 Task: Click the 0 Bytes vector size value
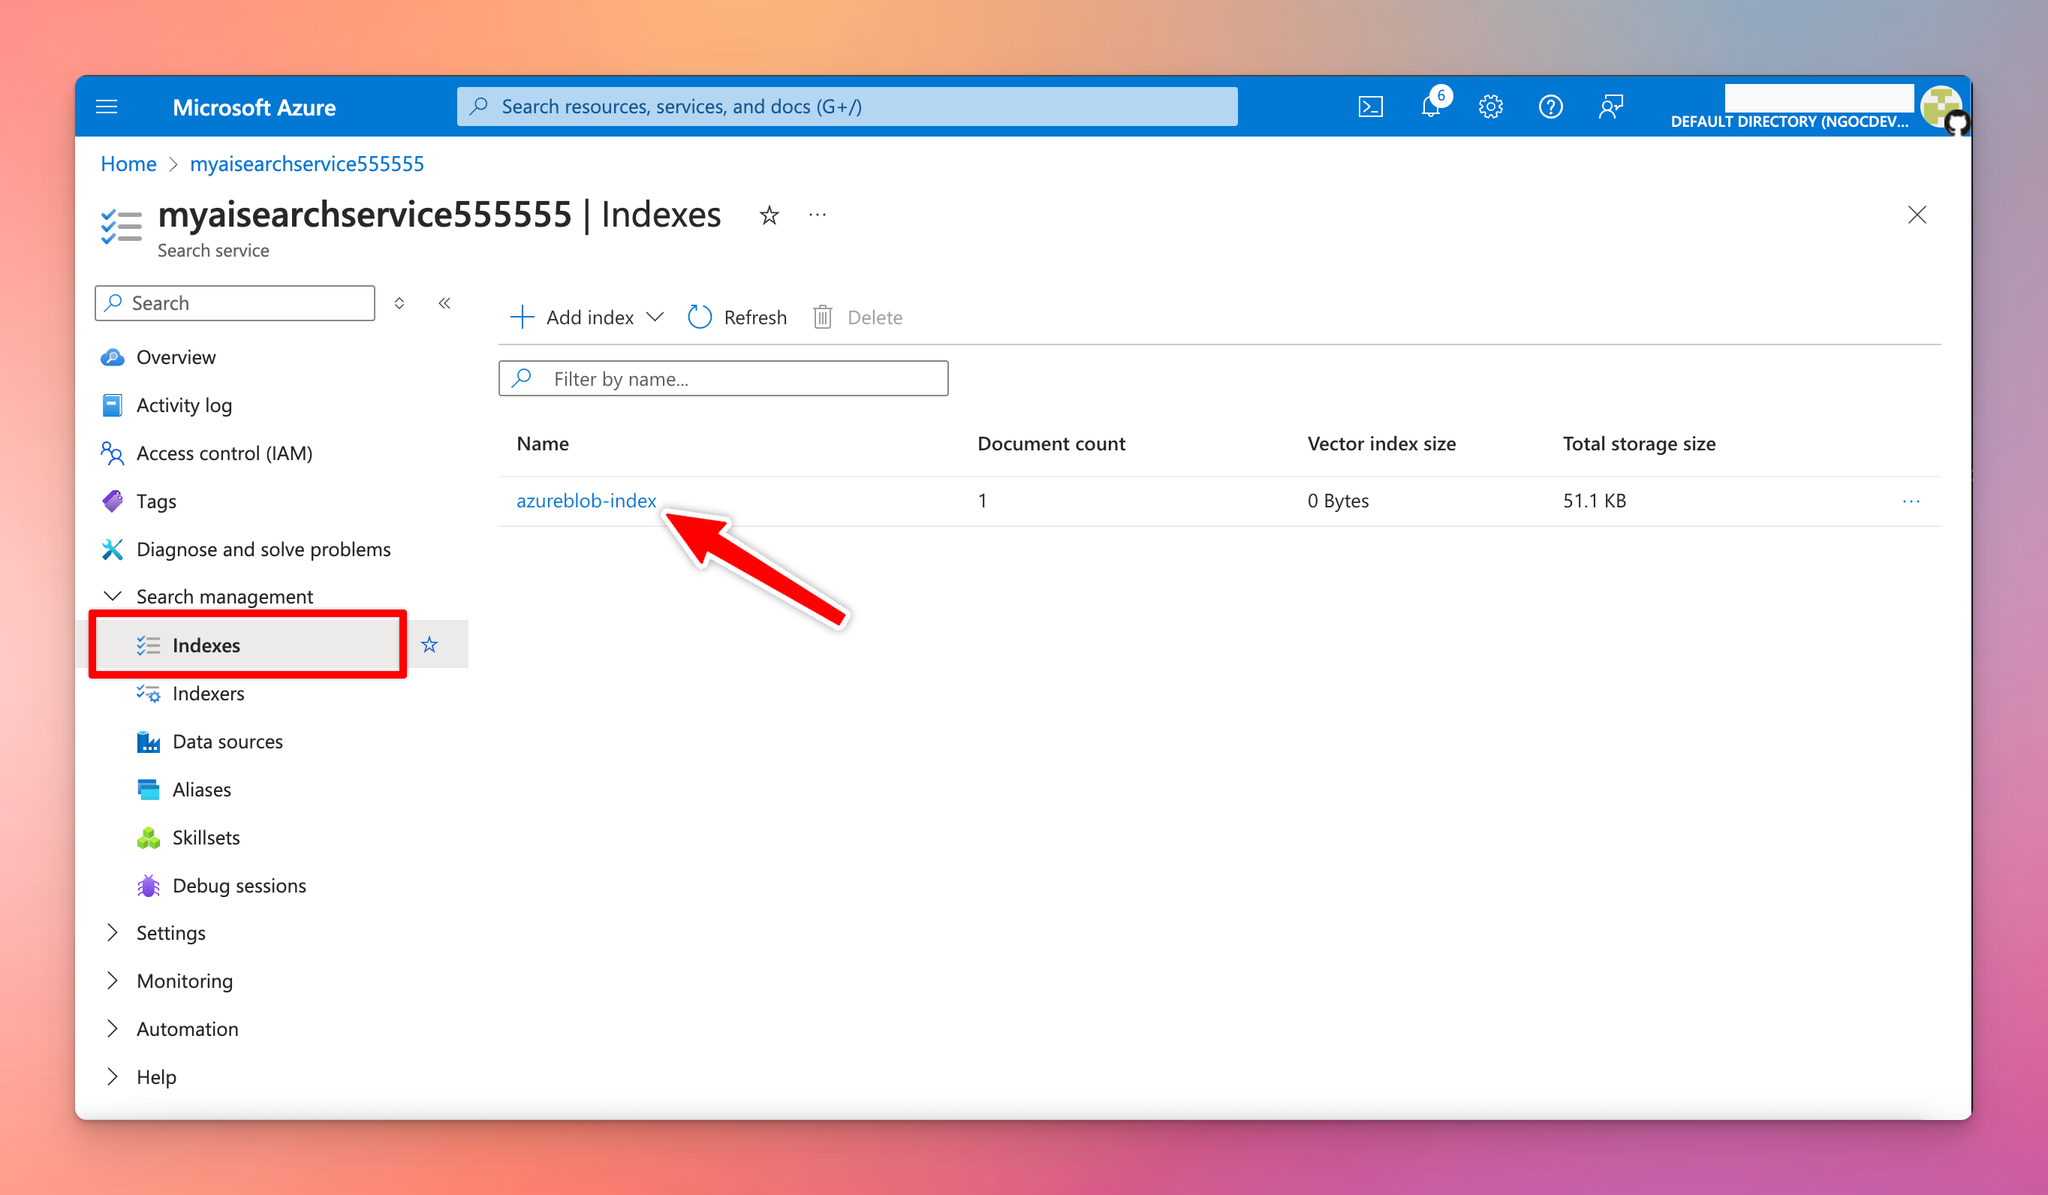tap(1338, 500)
